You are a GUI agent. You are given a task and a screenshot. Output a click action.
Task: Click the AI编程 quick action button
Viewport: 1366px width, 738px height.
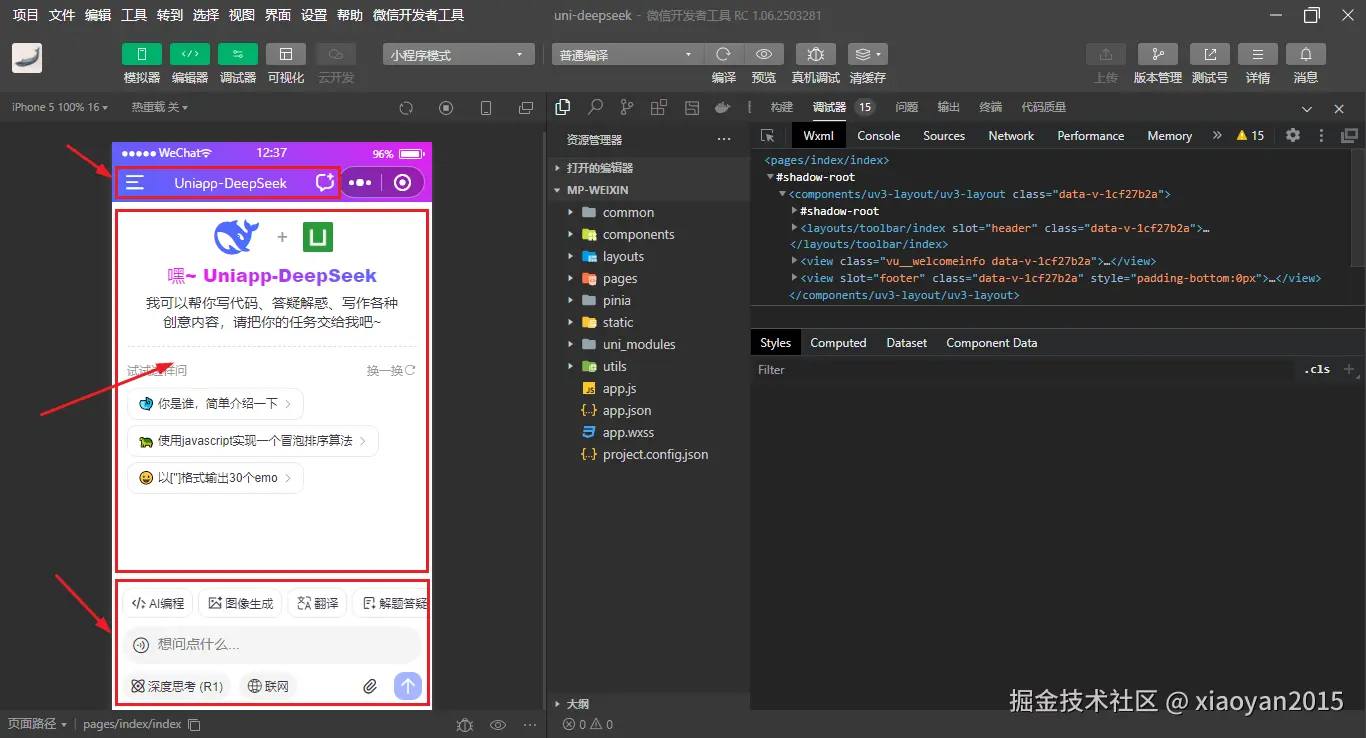click(x=158, y=603)
